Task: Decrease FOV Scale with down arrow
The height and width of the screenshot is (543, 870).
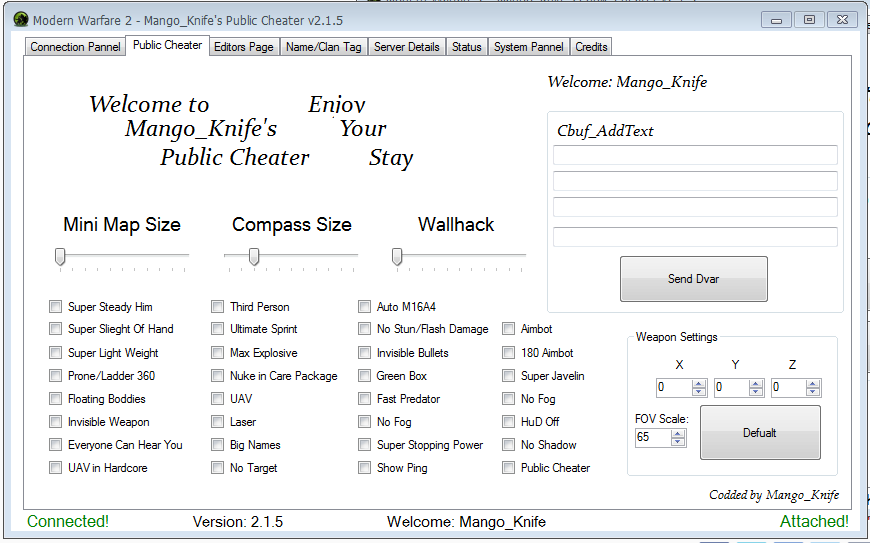Action: coord(677,442)
